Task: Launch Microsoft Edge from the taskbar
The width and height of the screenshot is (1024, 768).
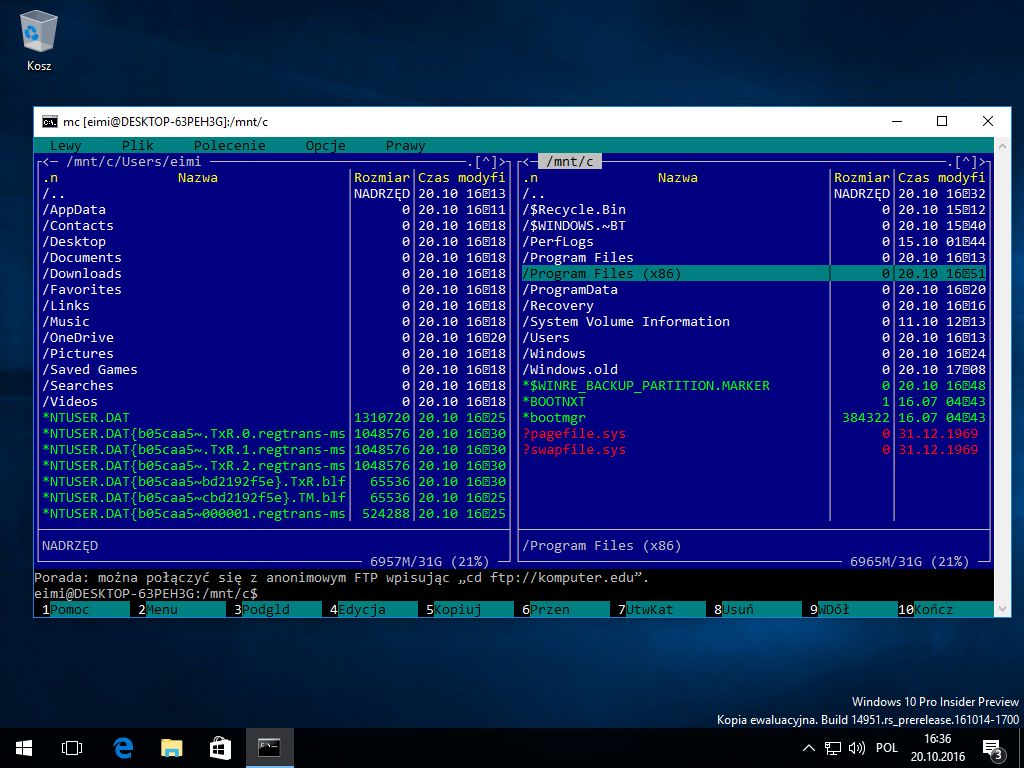Action: [x=123, y=748]
